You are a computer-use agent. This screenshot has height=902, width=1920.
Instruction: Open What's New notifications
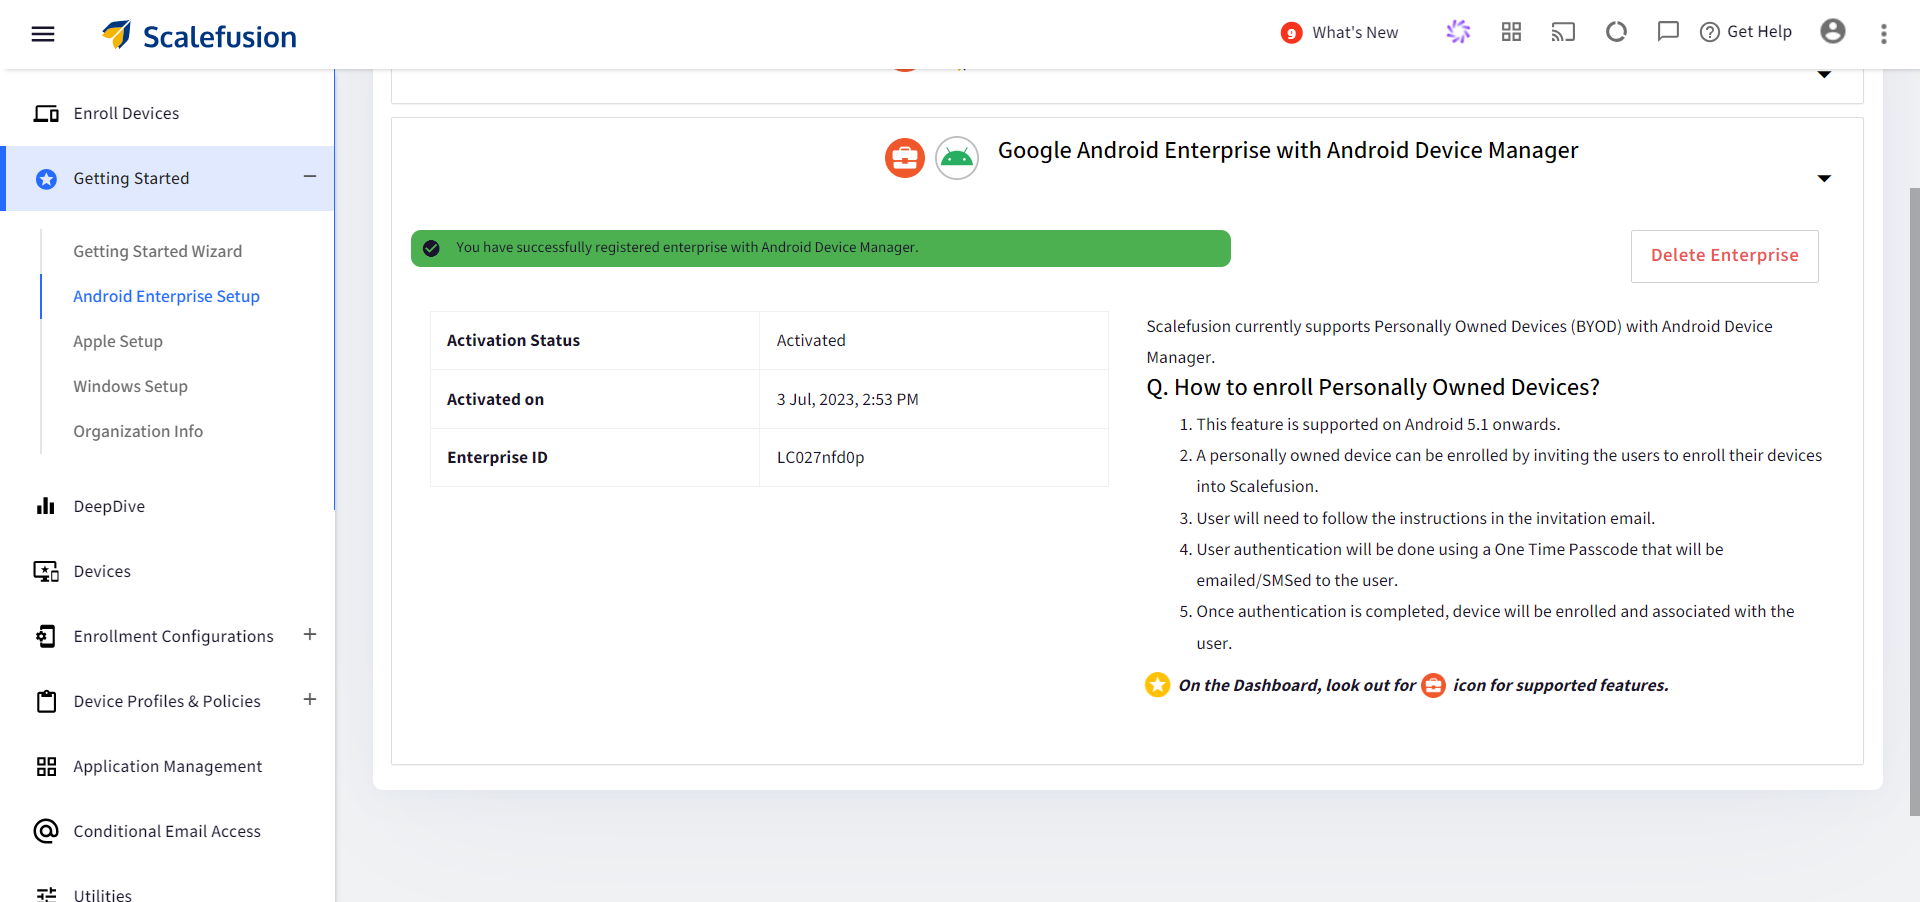tap(1339, 33)
